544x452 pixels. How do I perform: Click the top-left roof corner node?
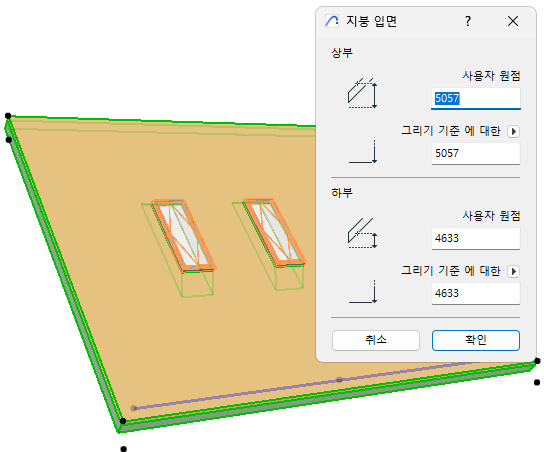(8, 116)
